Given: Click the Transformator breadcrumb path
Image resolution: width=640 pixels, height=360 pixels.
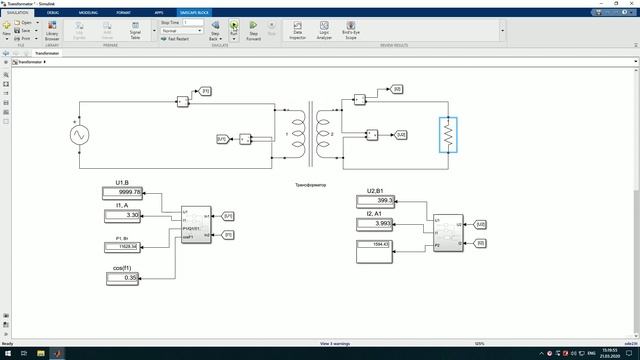Looking at the screenshot, I should click(29, 62).
